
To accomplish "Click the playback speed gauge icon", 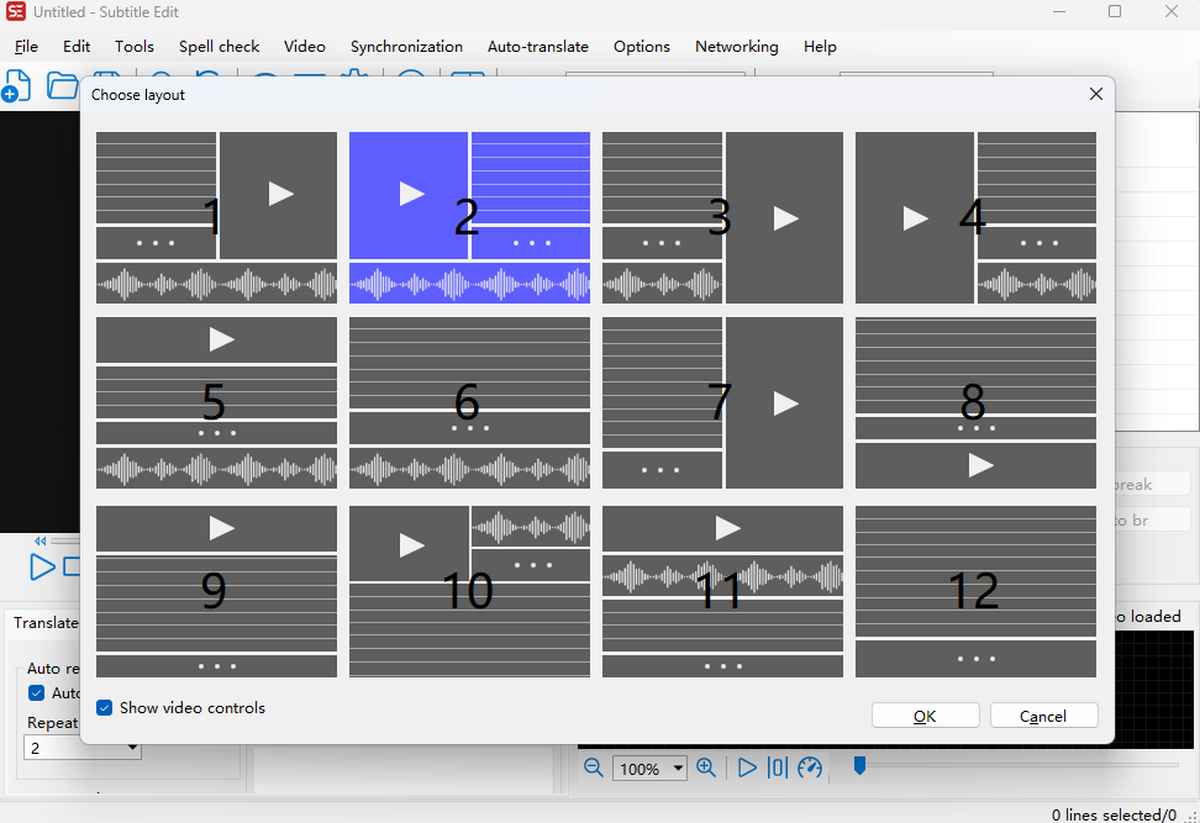I will coord(809,768).
